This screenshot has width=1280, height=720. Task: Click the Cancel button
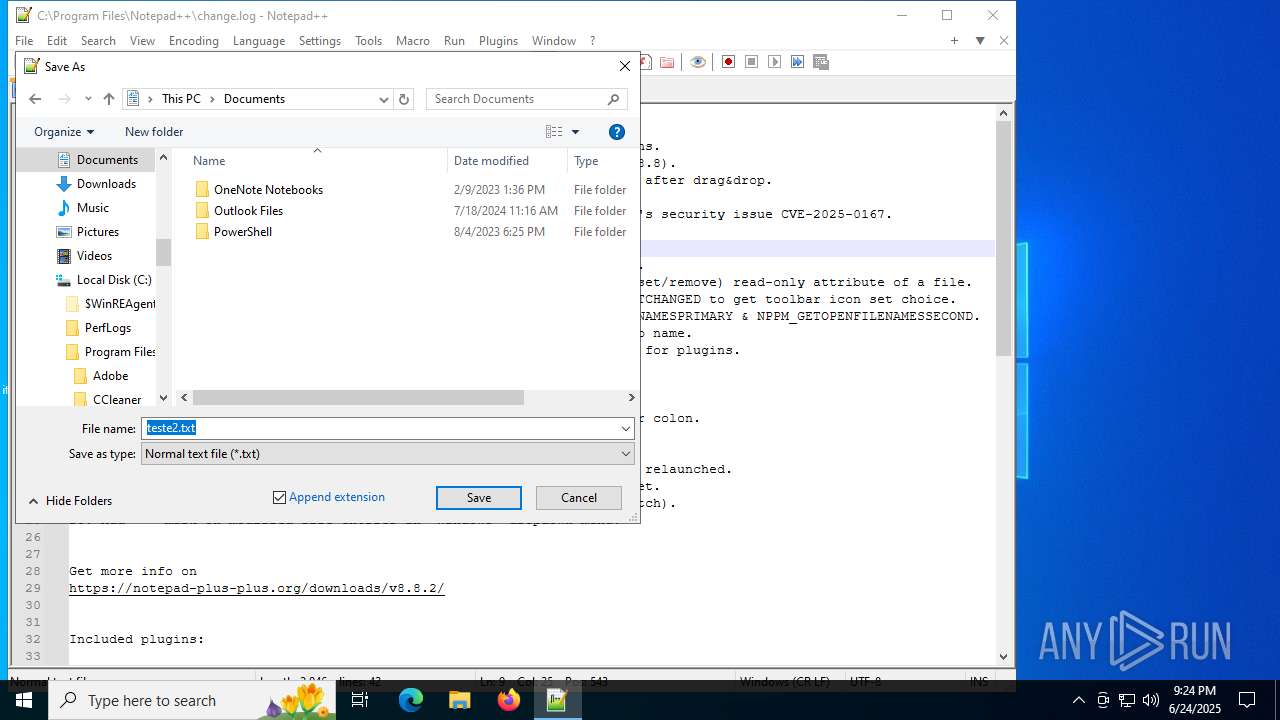coord(579,498)
